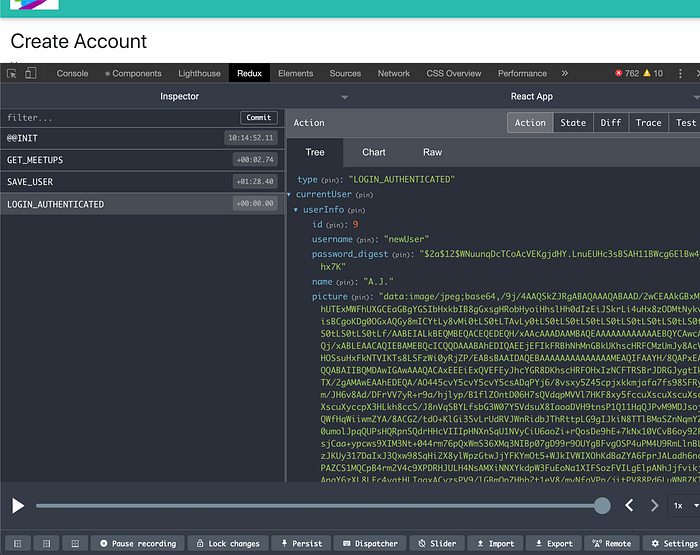This screenshot has width=700, height=555.
Task: Click the yellow warning count icon
Action: coord(647,73)
